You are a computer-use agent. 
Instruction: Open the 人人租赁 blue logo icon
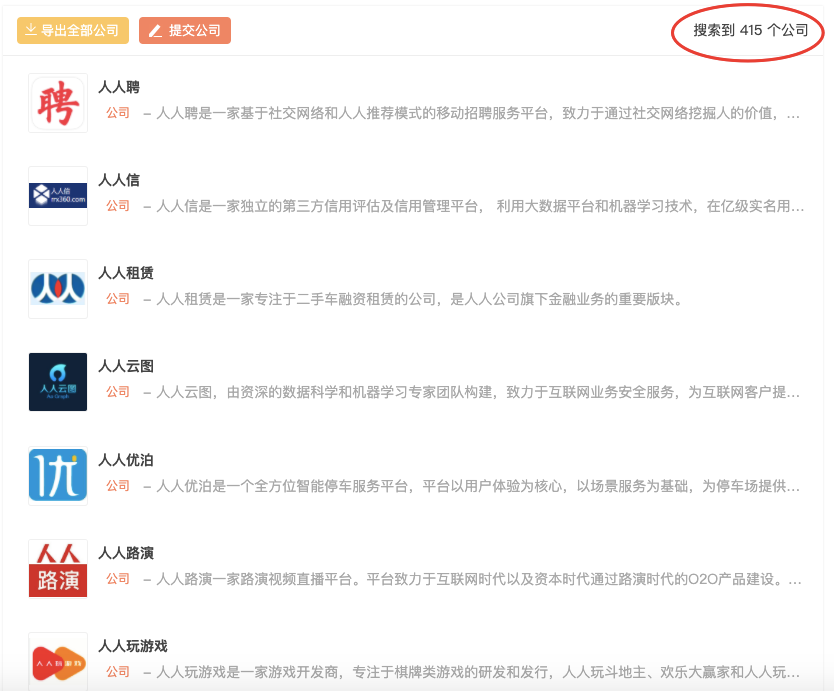pyautogui.click(x=58, y=289)
